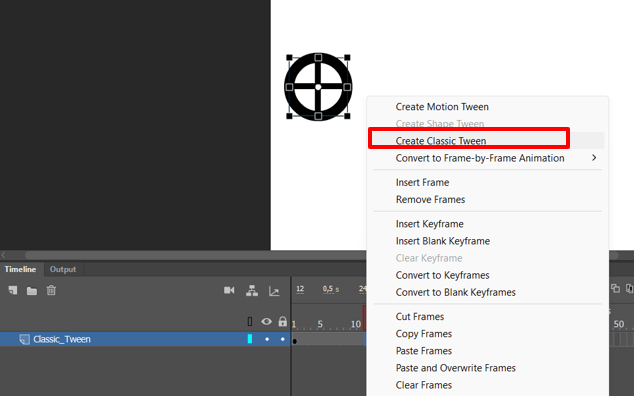The image size is (634, 396).
Task: Choose Convert to Keyframes
Action: [442, 275]
